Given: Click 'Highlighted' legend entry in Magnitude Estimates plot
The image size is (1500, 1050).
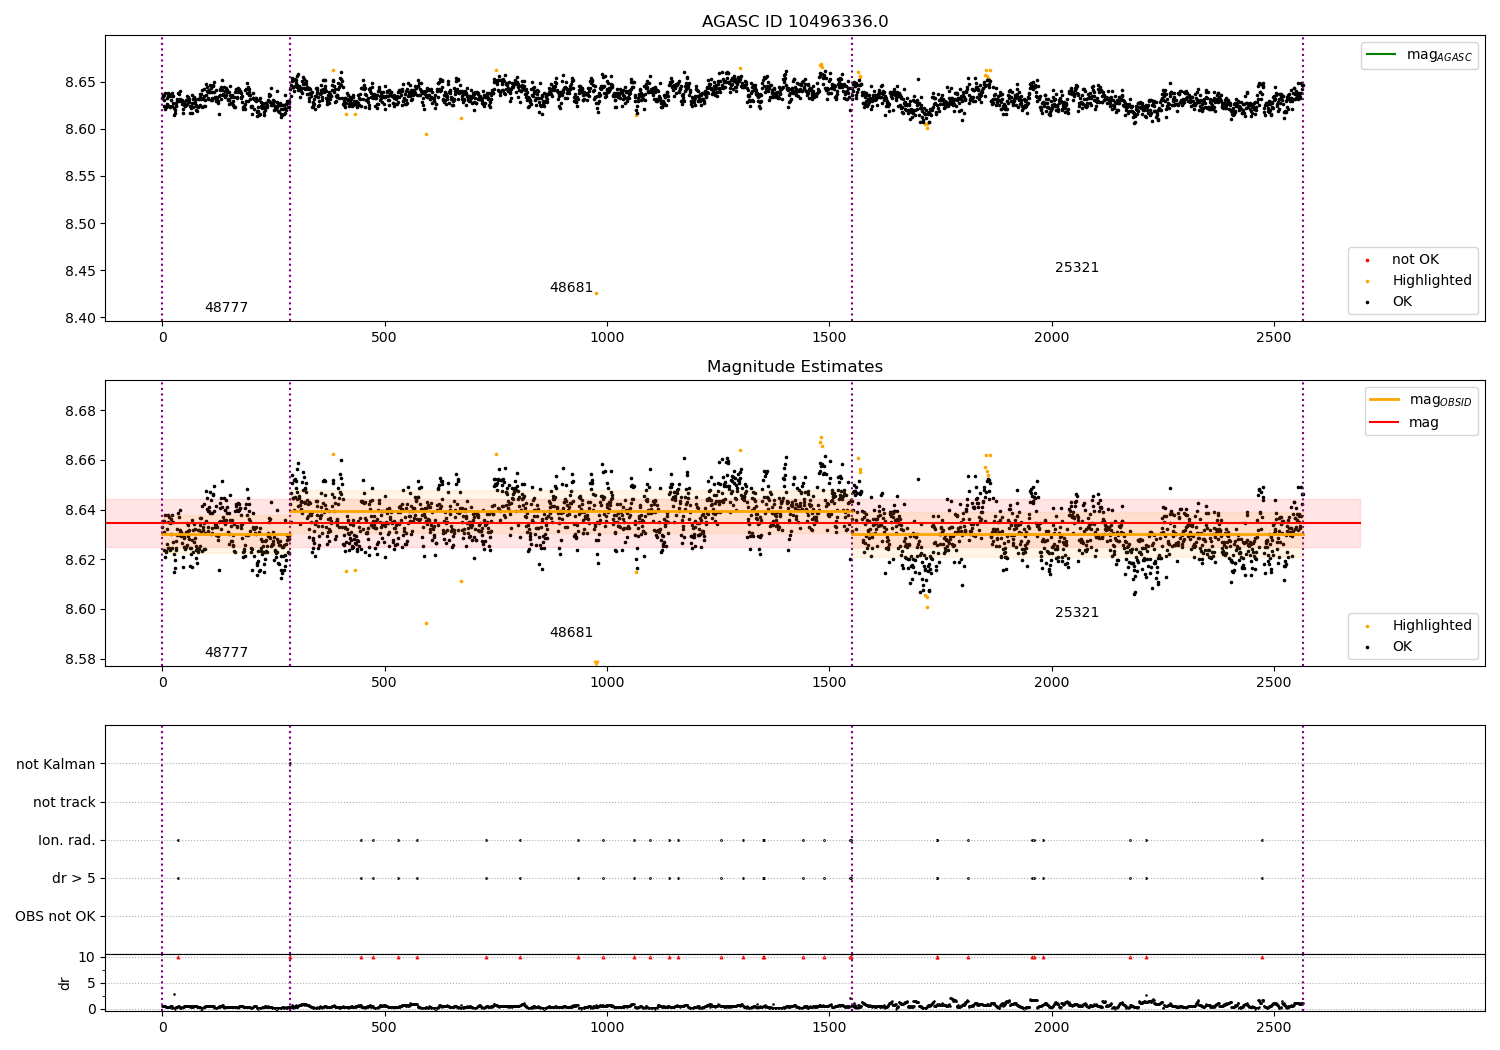Looking at the screenshot, I should pos(1432,626).
